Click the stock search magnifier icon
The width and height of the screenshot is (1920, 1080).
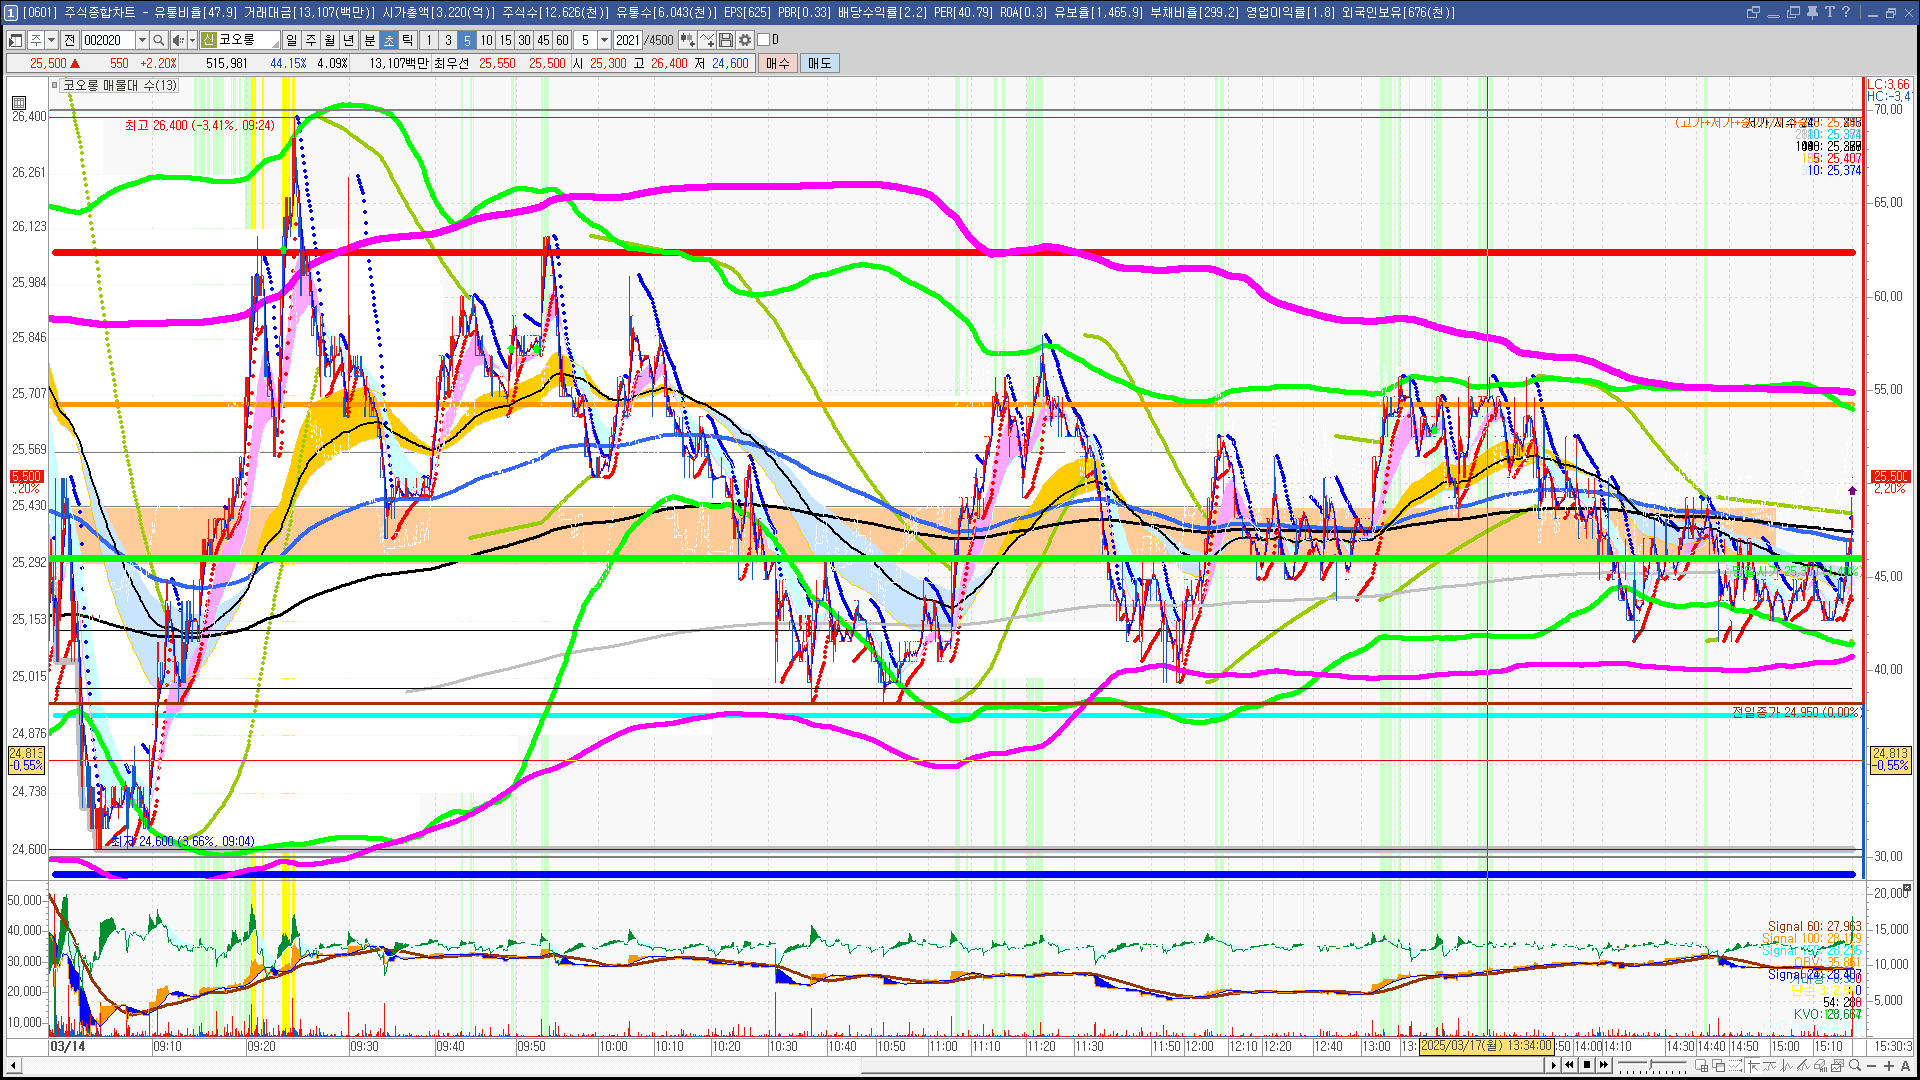158,40
